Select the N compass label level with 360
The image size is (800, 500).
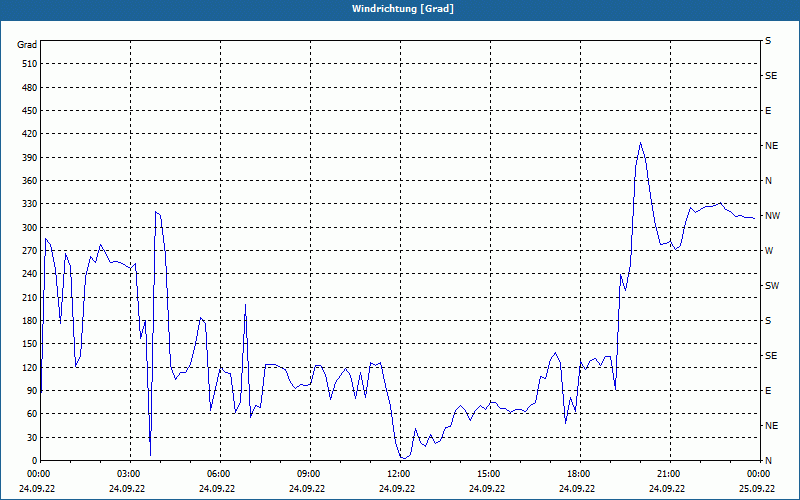pyautogui.click(x=769, y=181)
